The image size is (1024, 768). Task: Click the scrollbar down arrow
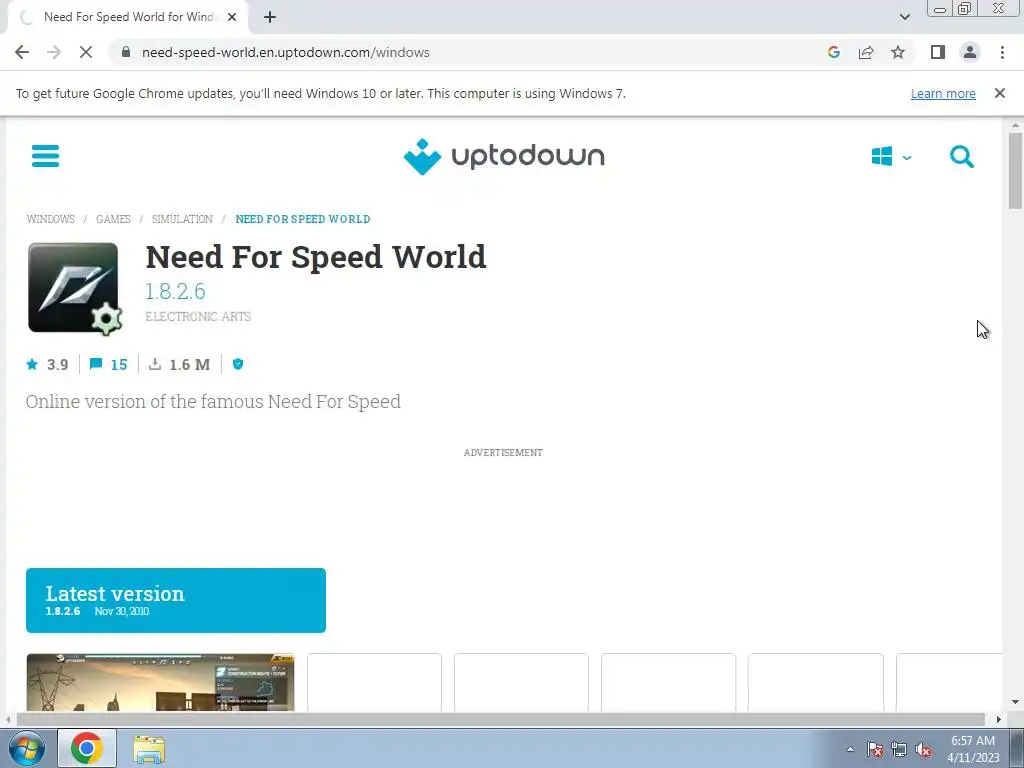click(1015, 702)
